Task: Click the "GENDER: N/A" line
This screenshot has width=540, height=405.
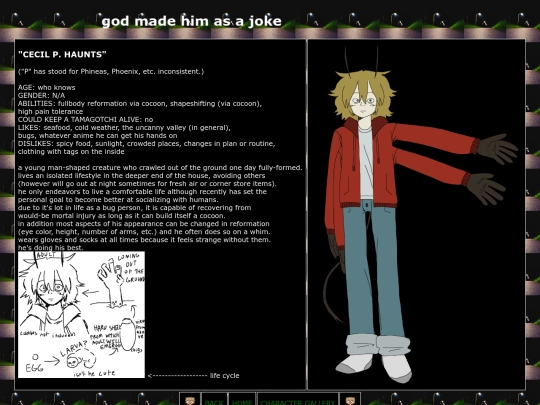Action: (41, 95)
